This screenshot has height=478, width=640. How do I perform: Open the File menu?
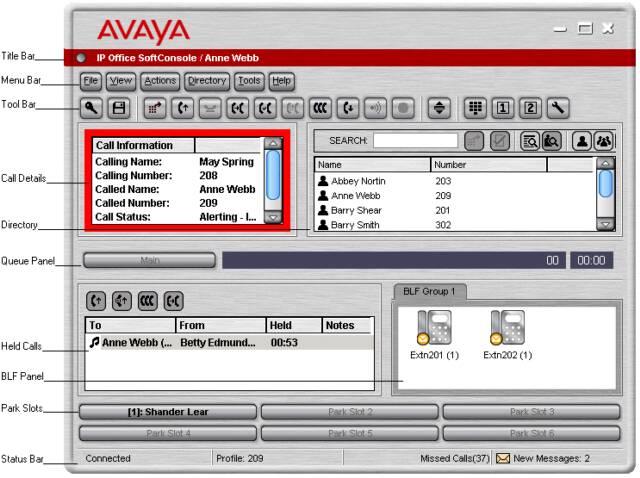91,81
